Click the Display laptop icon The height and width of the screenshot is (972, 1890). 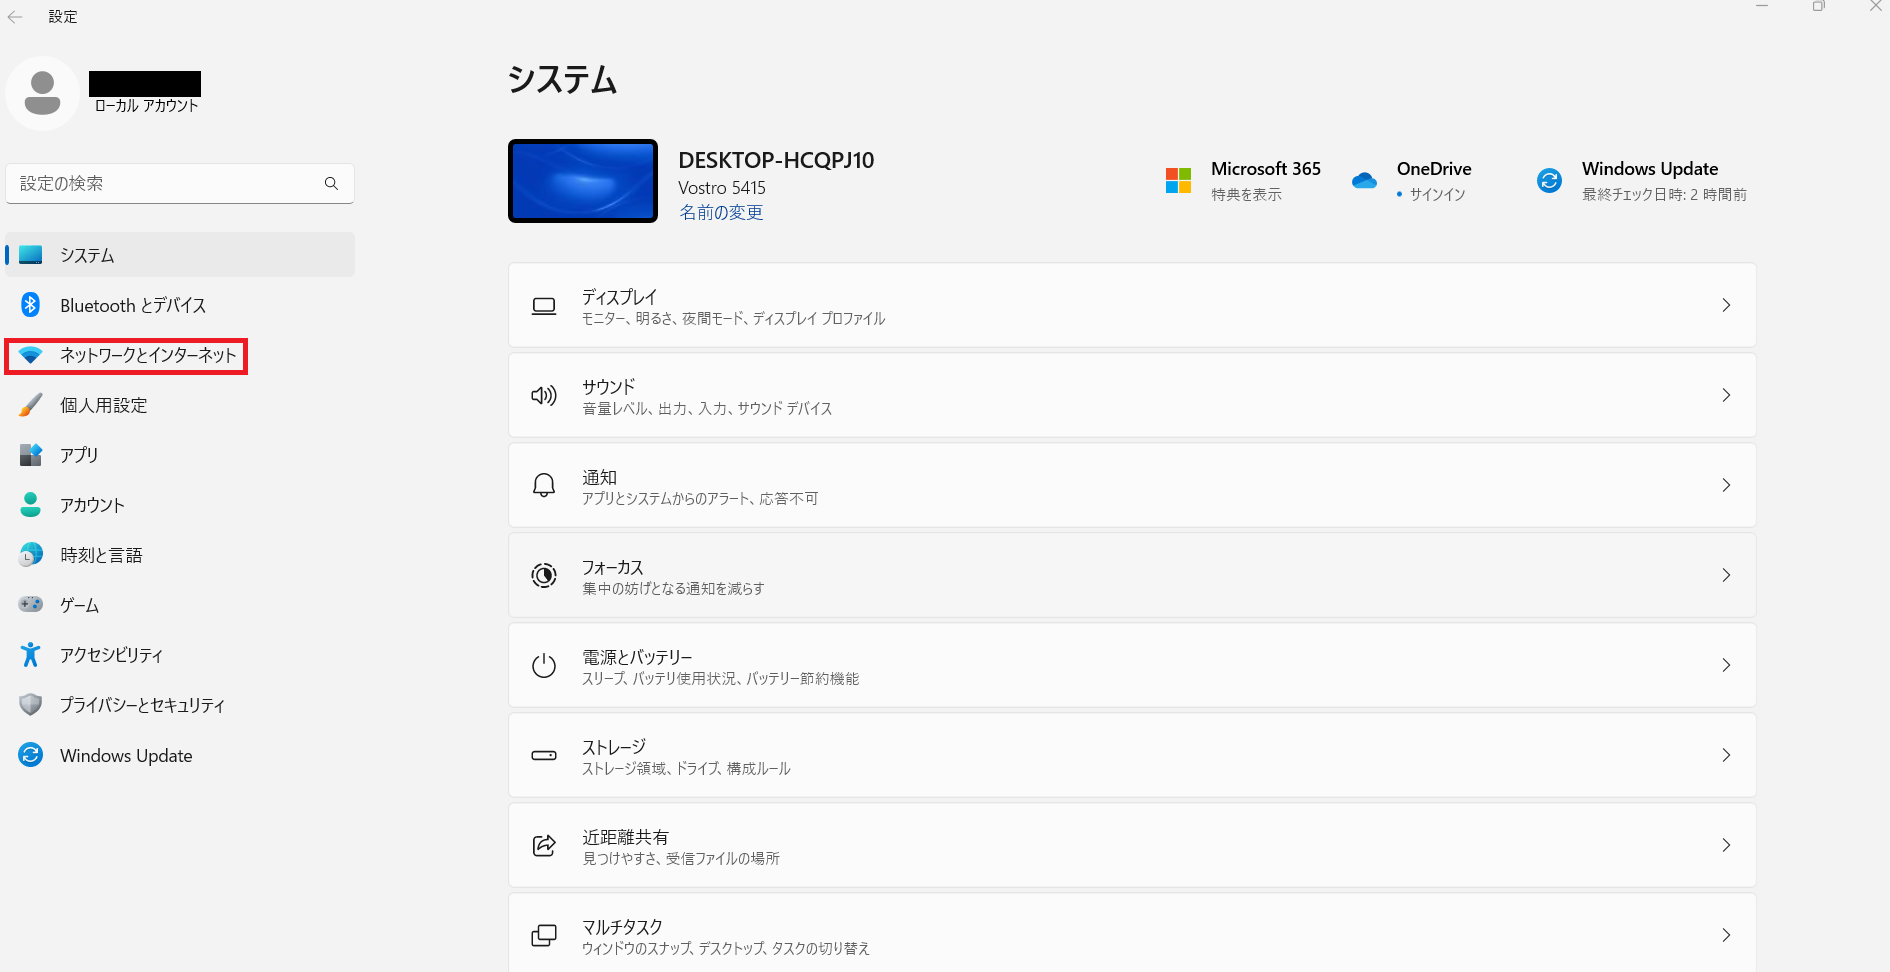pos(544,306)
